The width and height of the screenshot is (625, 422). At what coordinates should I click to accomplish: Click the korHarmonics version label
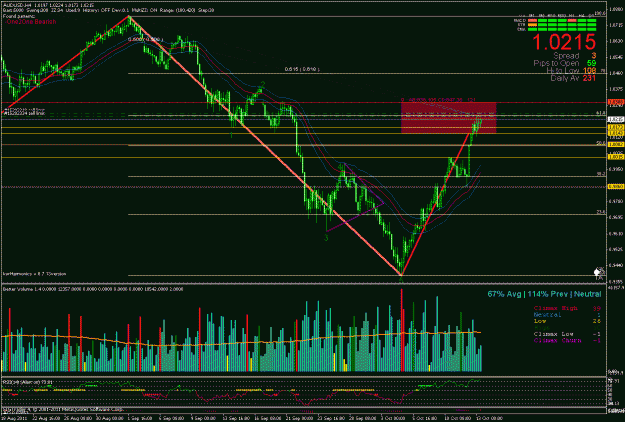tap(35, 274)
